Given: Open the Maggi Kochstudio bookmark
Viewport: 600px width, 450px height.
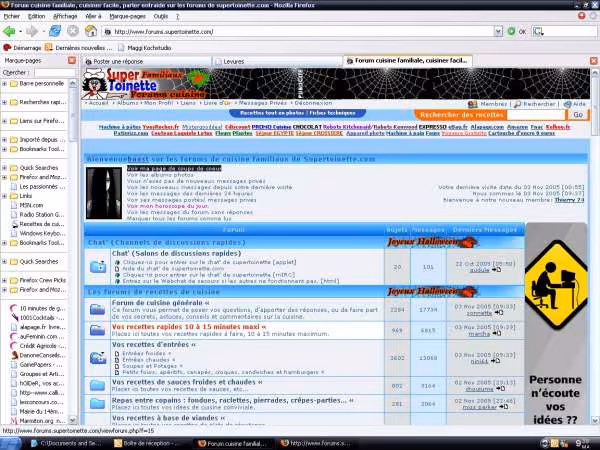Looking at the screenshot, I should pyautogui.click(x=145, y=48).
